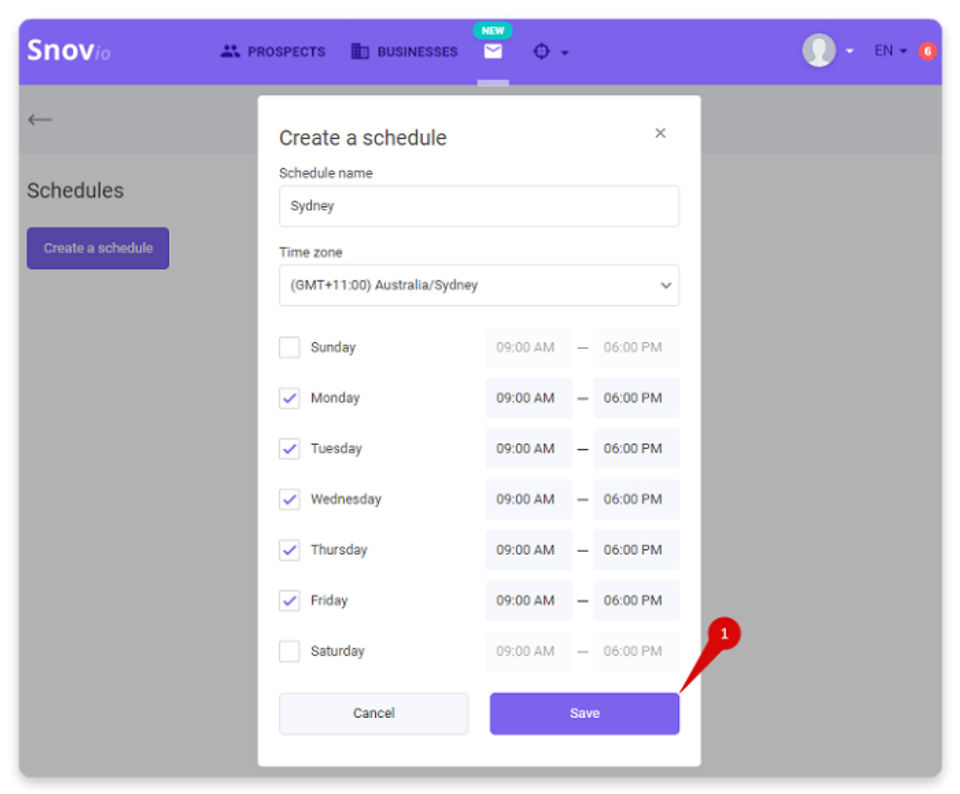Save the schedule
This screenshot has width=960, height=794.
pos(584,713)
